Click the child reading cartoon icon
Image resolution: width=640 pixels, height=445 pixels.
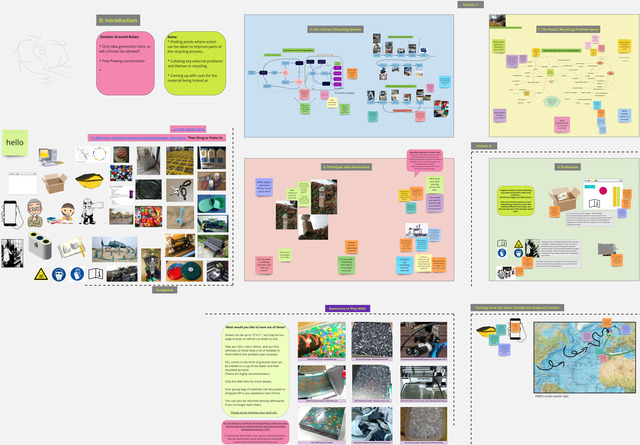click(66, 213)
